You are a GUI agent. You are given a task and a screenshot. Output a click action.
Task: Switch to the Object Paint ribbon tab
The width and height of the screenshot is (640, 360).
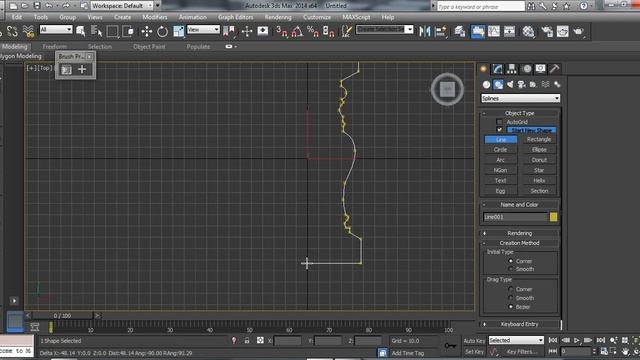coord(149,47)
